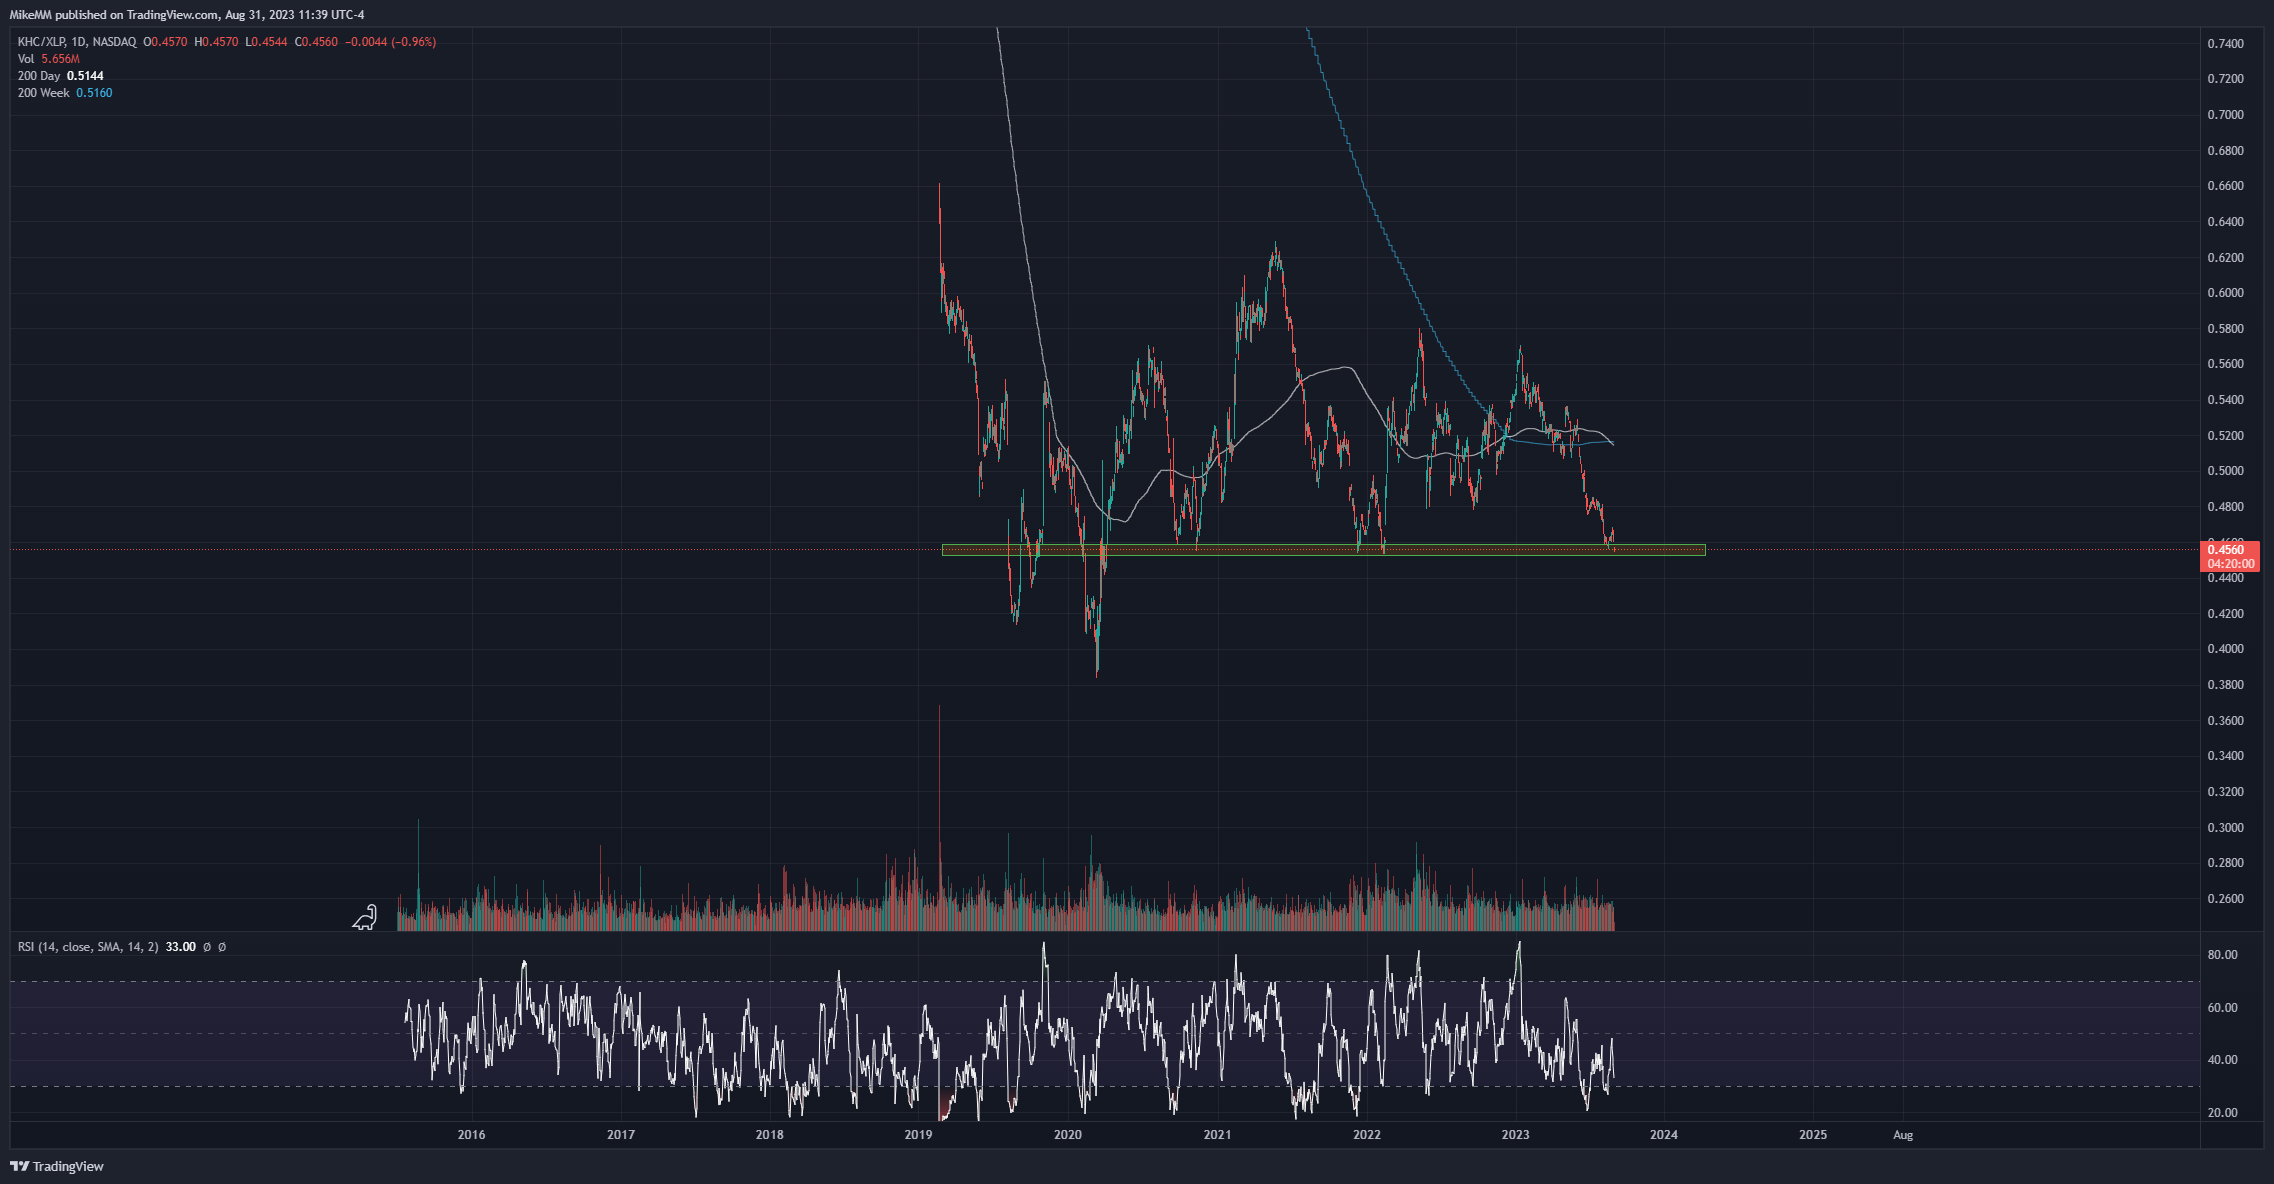The width and height of the screenshot is (2274, 1184).
Task: Click the 0.5400 price scale label
Action: [x=2225, y=400]
